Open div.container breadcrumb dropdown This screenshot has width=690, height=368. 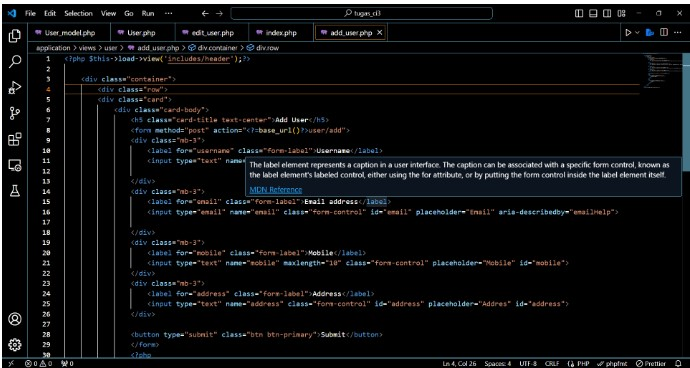pyautogui.click(x=213, y=48)
